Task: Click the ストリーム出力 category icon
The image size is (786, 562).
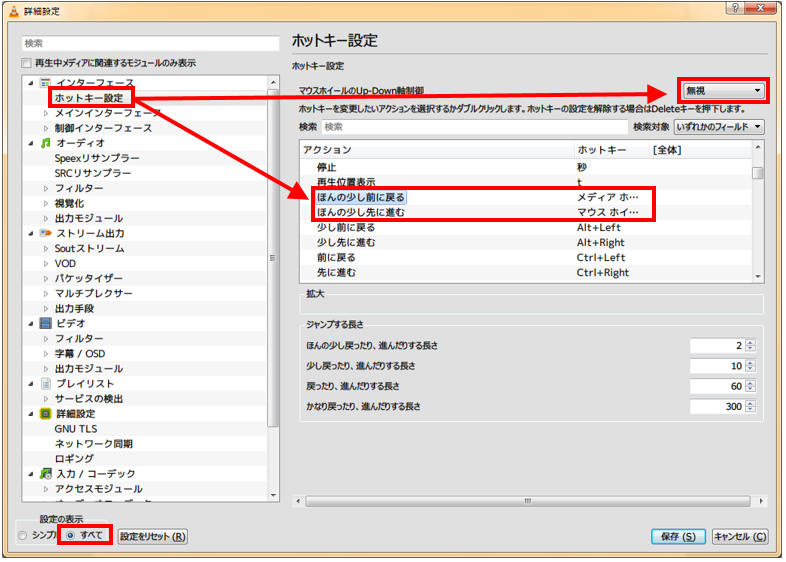Action: pos(45,233)
